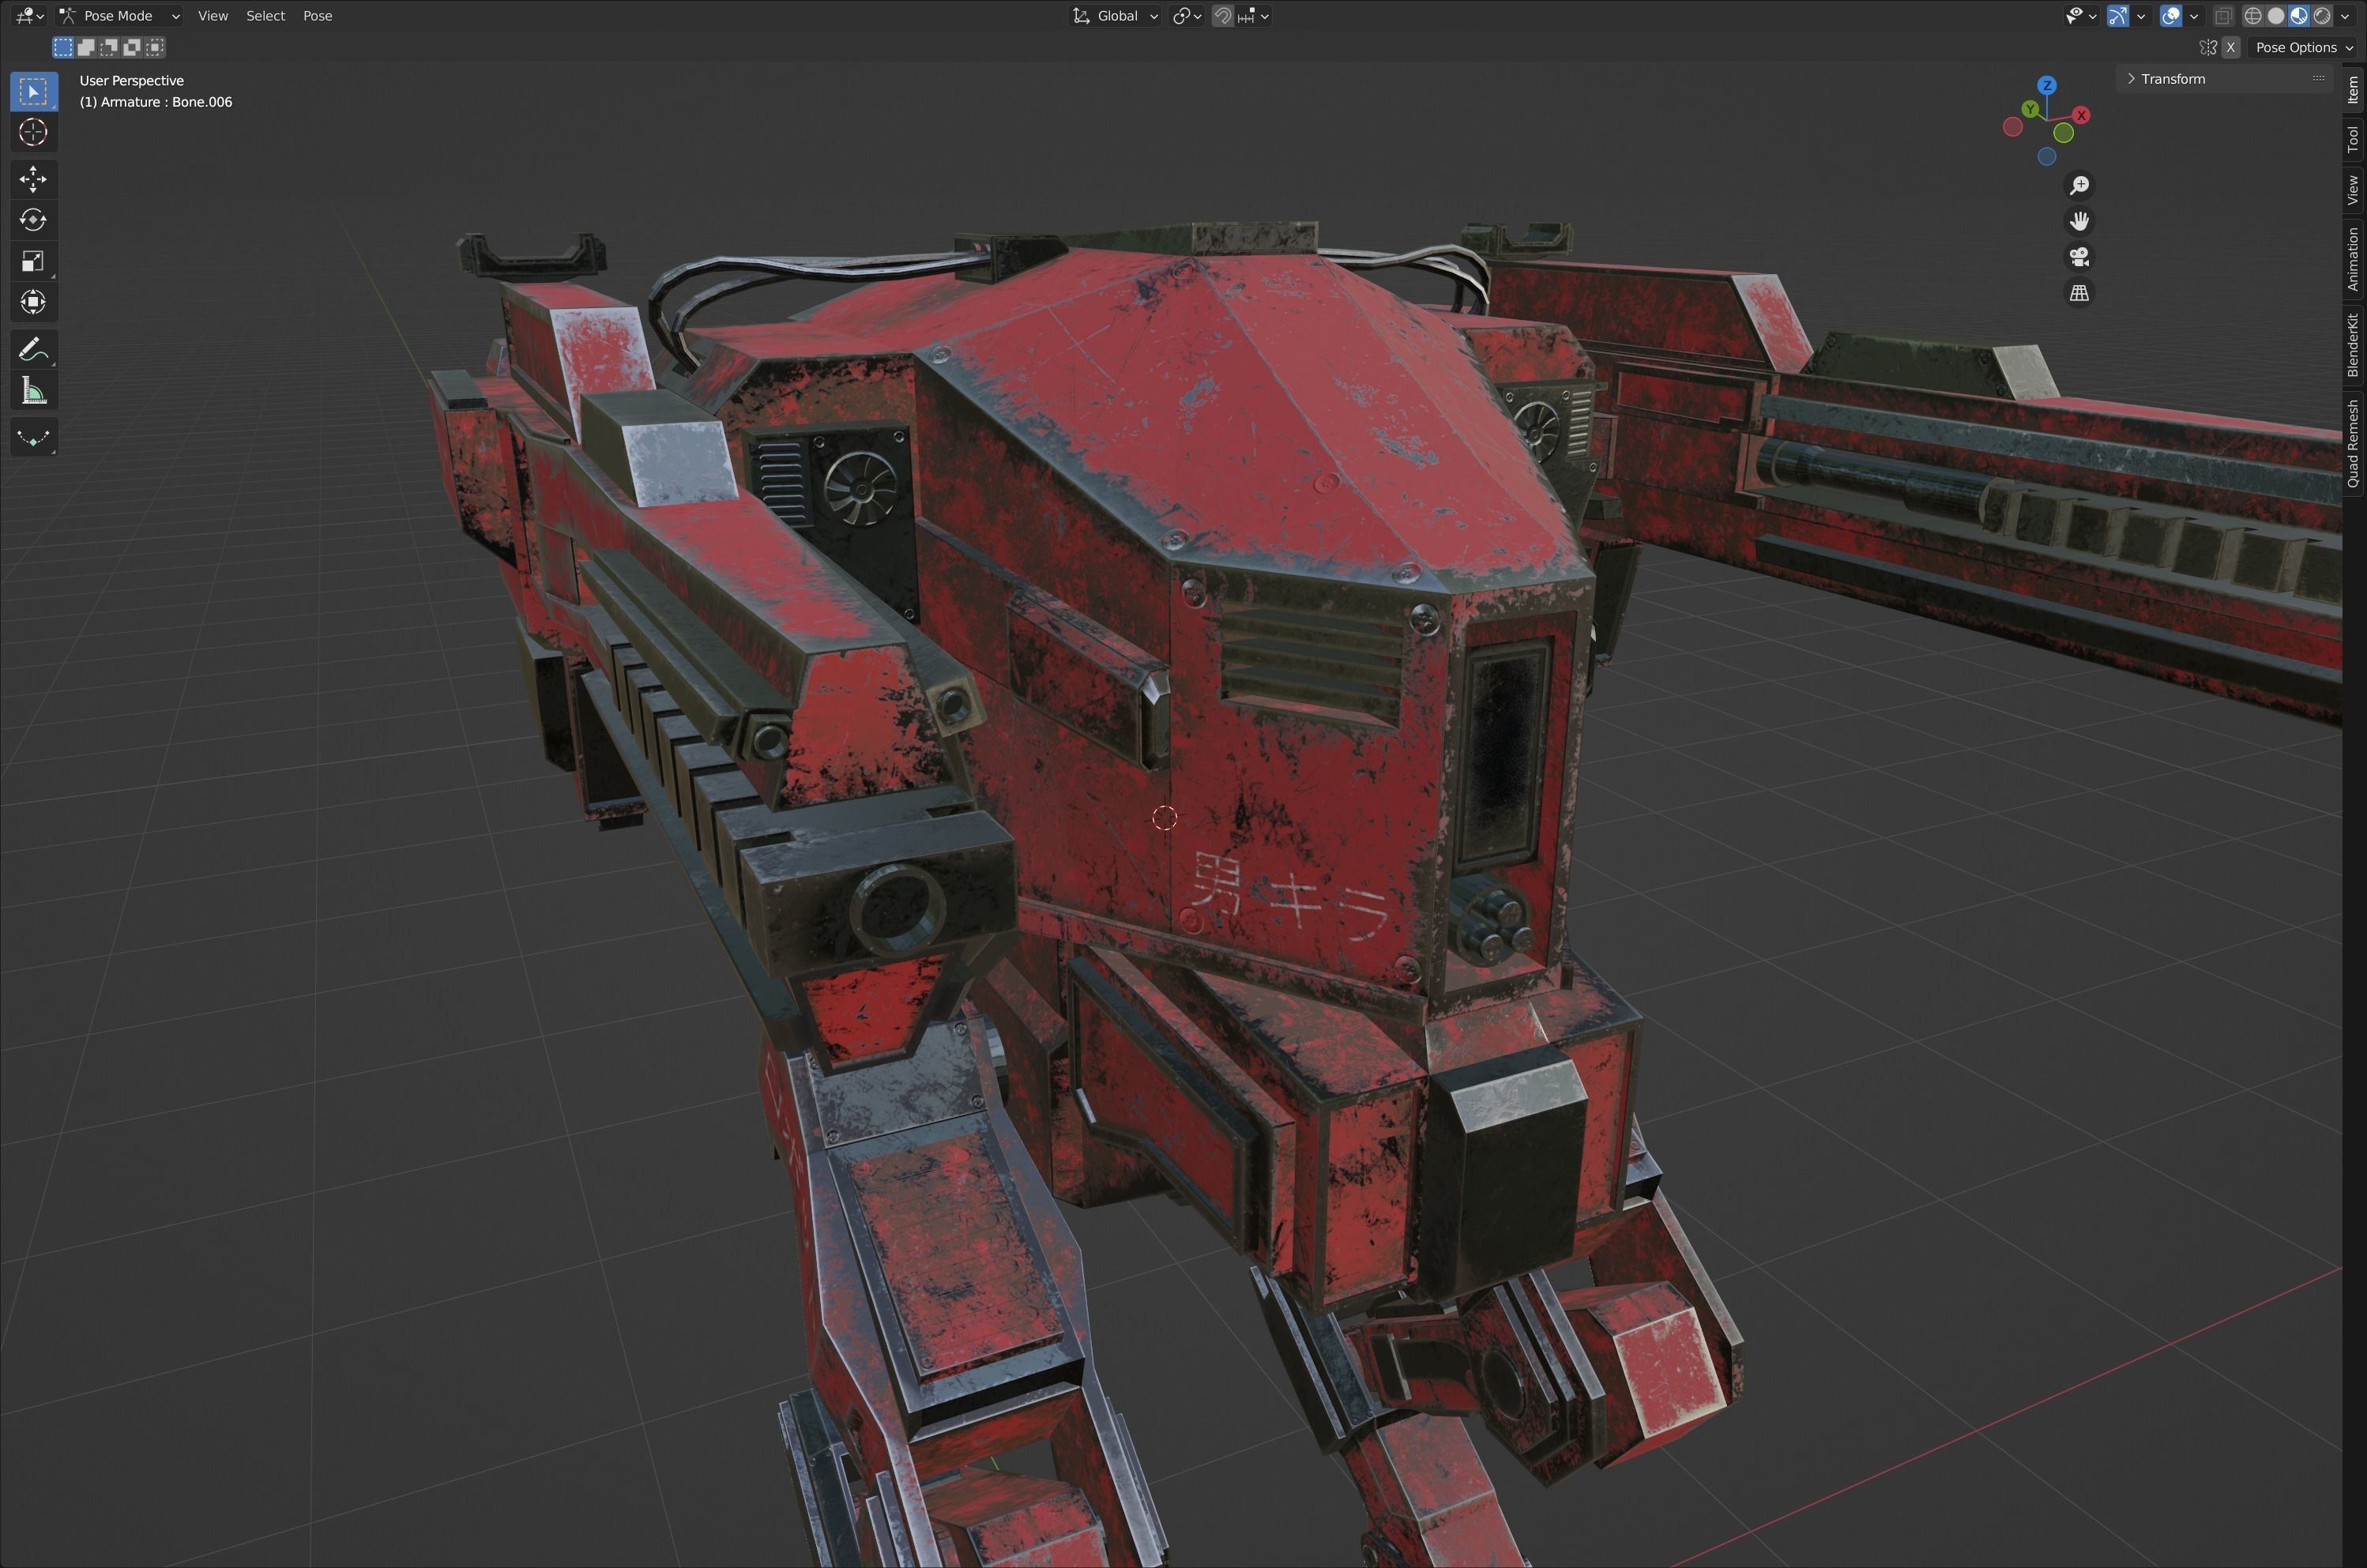Viewport: 2367px width, 1568px height.
Task: Select the Move tool
Action: pyautogui.click(x=33, y=179)
